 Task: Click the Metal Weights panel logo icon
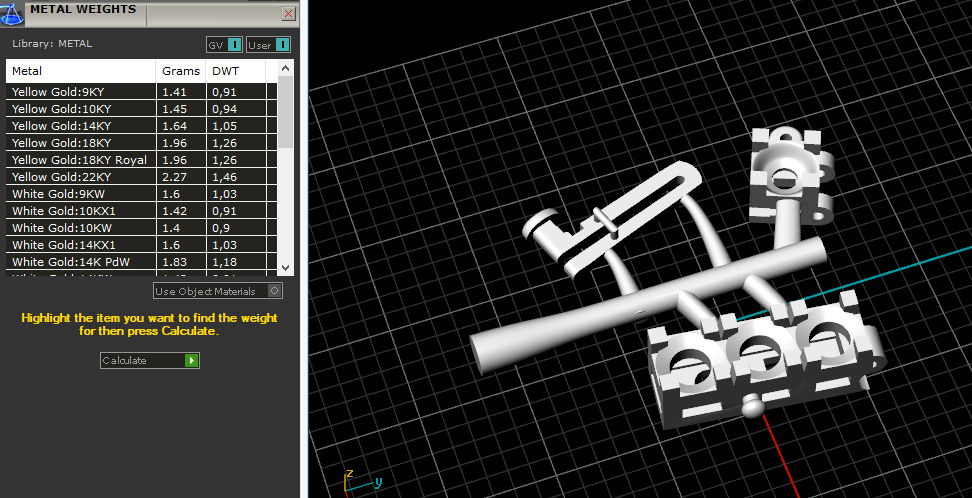point(11,12)
